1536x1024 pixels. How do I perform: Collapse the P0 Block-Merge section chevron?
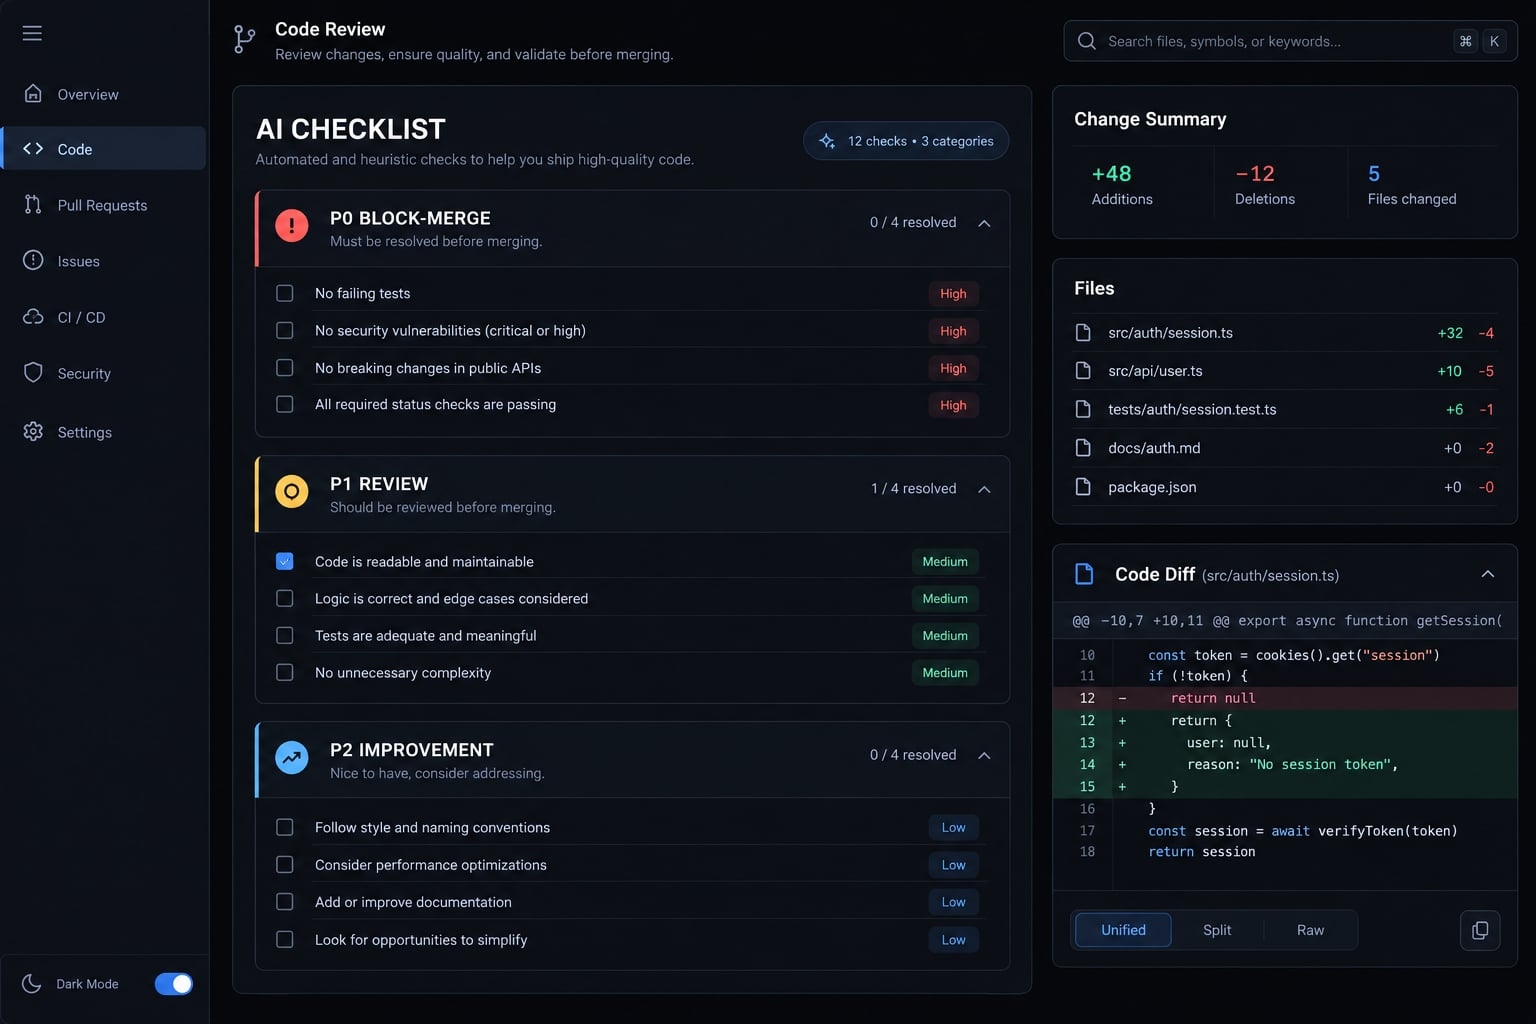pos(984,223)
